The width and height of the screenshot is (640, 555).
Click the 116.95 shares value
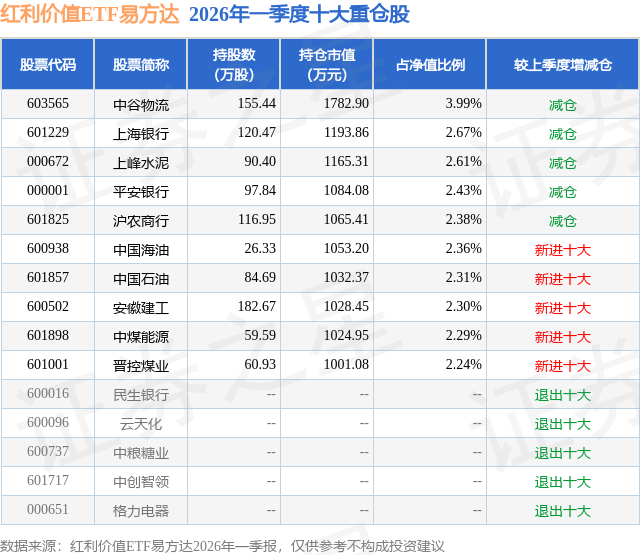(257, 220)
